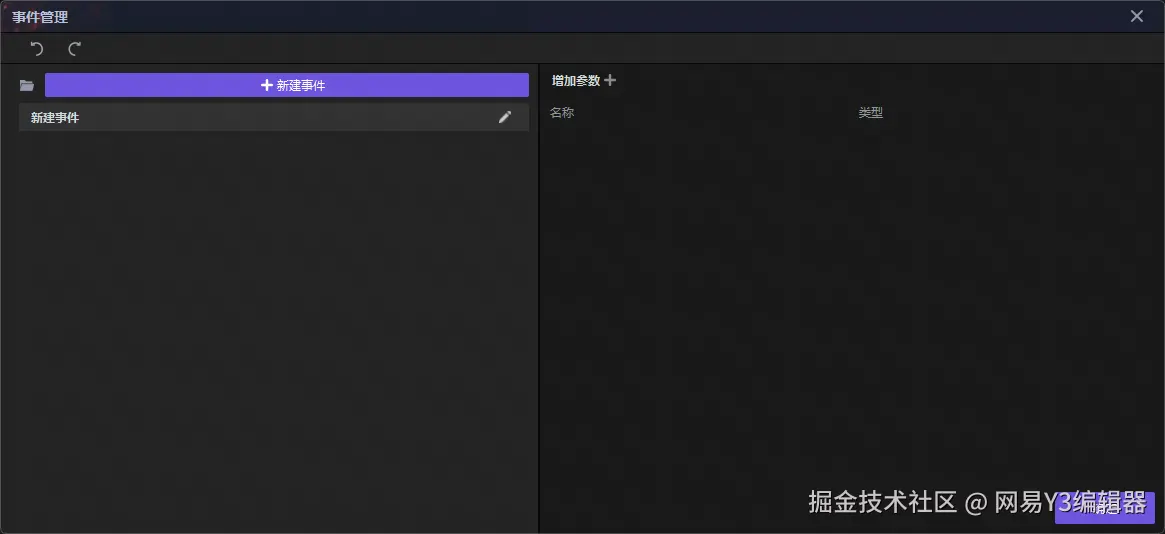
Task: Close the 事件管理 dialog with the X
Action: click(1137, 16)
